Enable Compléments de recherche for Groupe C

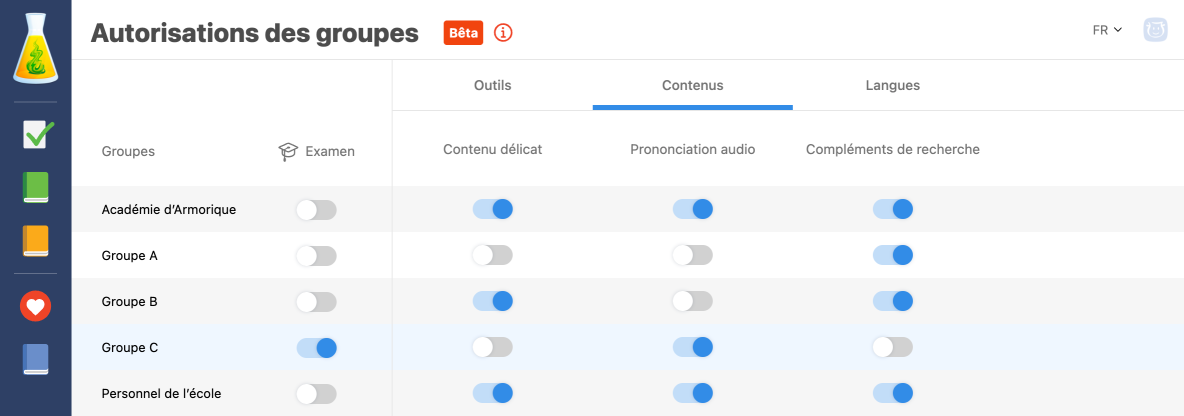[892, 348]
